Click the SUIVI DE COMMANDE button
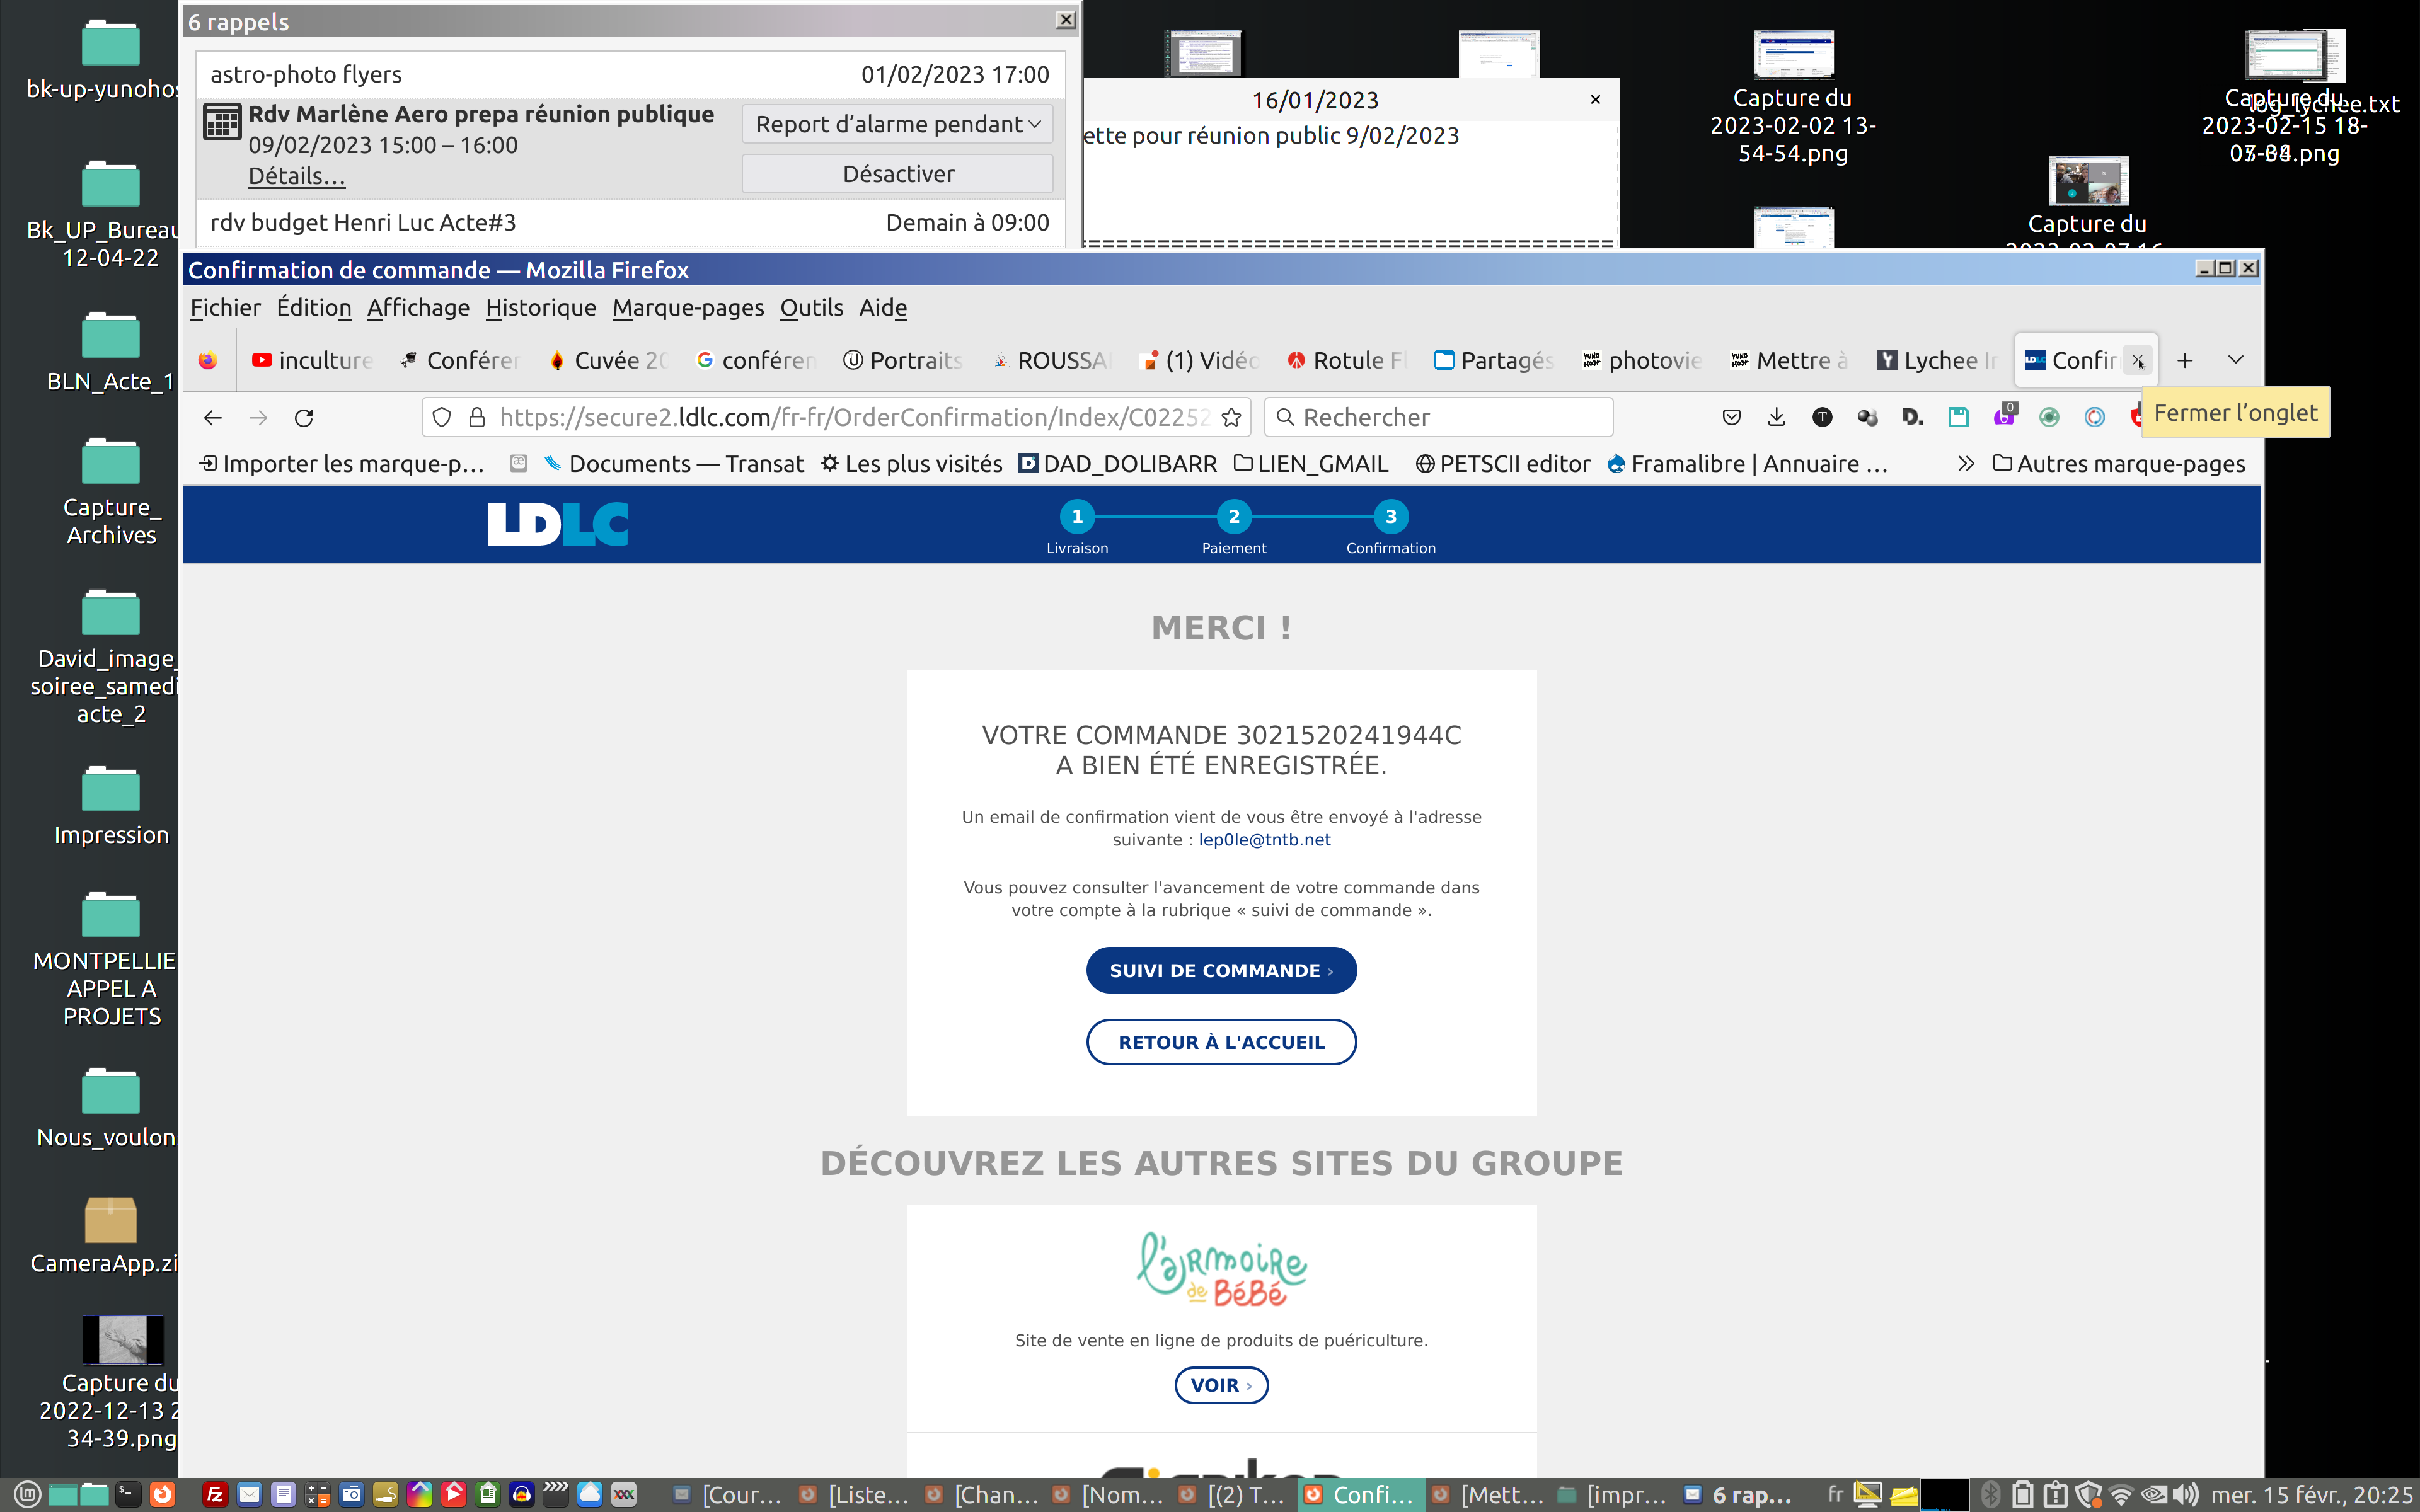The image size is (2420, 1512). 1220,970
